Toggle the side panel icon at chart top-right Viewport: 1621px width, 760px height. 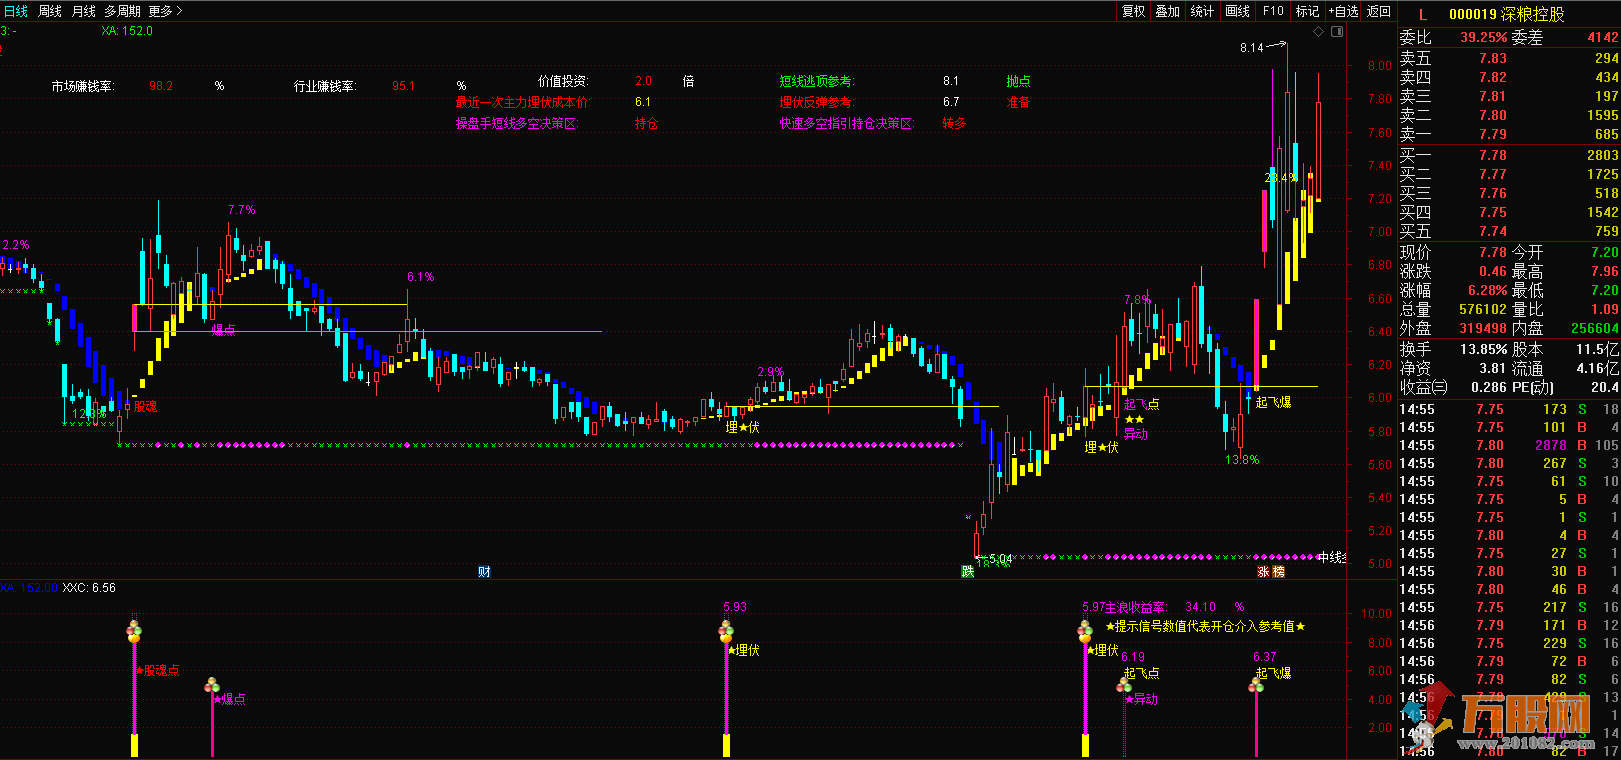pyautogui.click(x=1335, y=32)
